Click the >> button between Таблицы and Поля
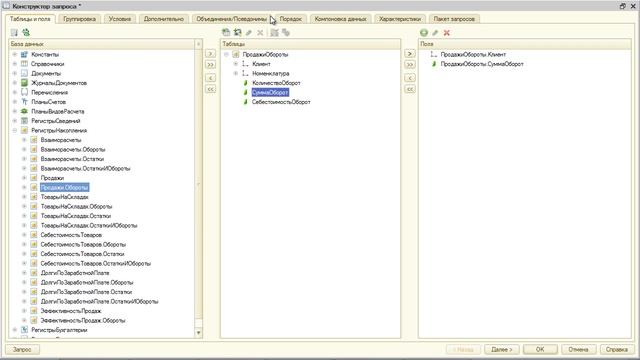 click(x=410, y=64)
